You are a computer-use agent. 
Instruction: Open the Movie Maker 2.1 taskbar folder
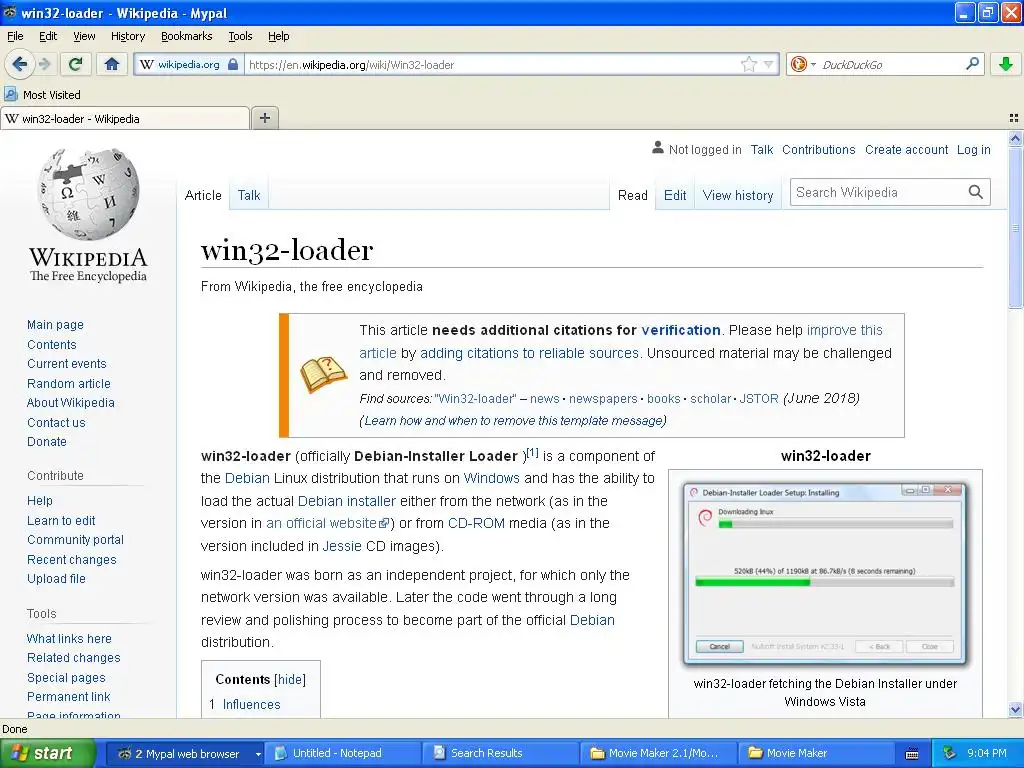[658, 754]
